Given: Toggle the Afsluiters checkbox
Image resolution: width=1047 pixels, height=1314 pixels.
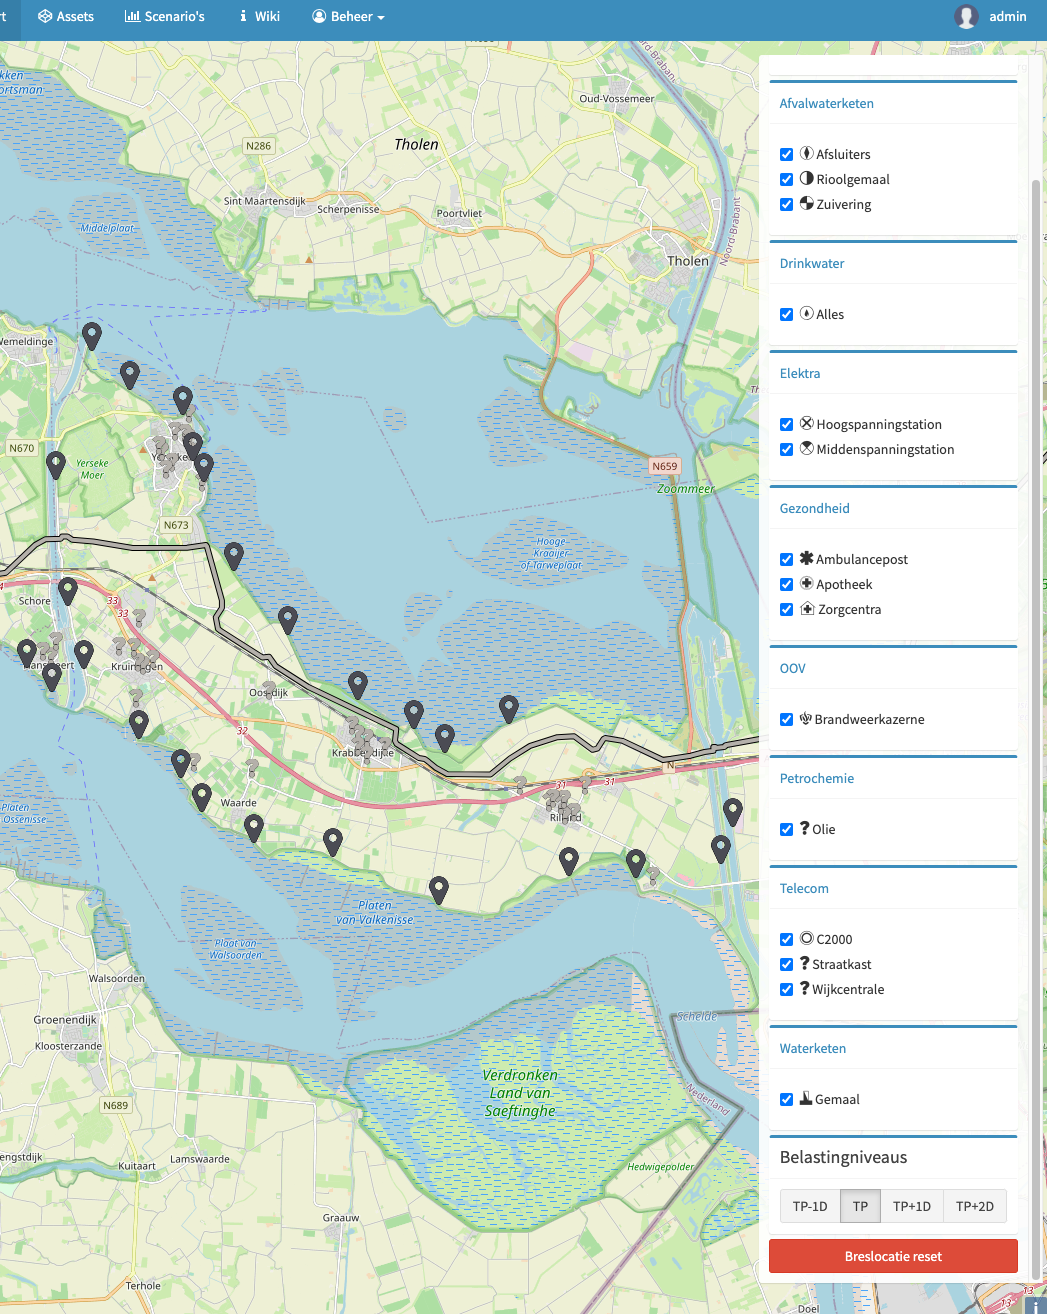Looking at the screenshot, I should click(787, 154).
